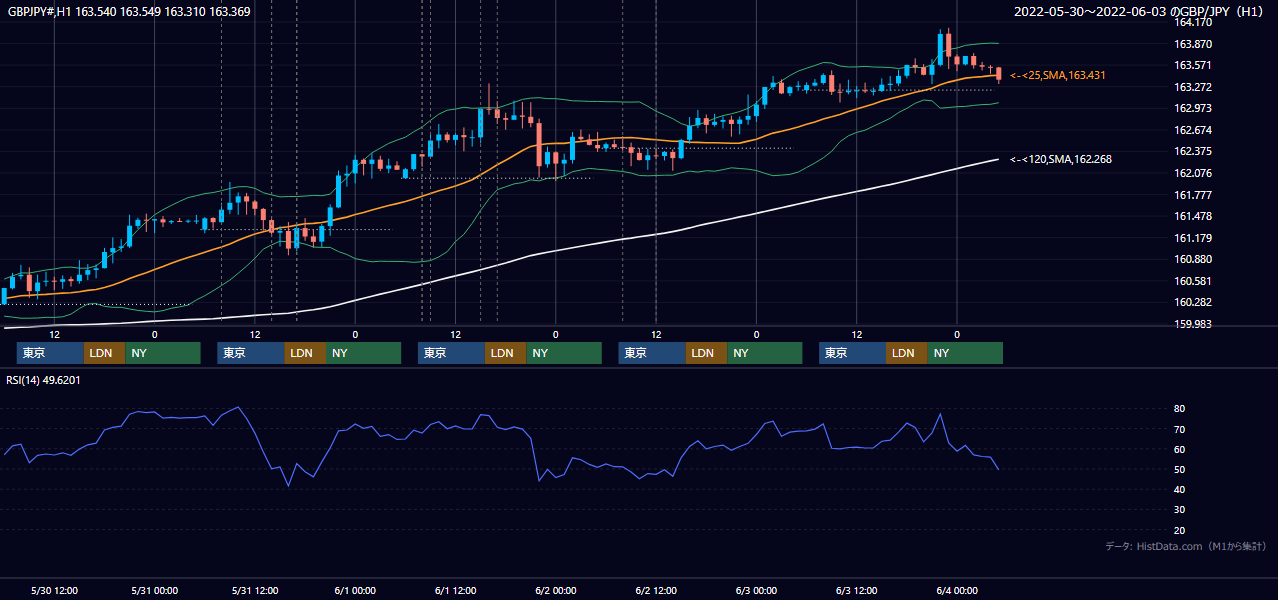
Task: Click price axis label 162.076
Action: 1194,173
